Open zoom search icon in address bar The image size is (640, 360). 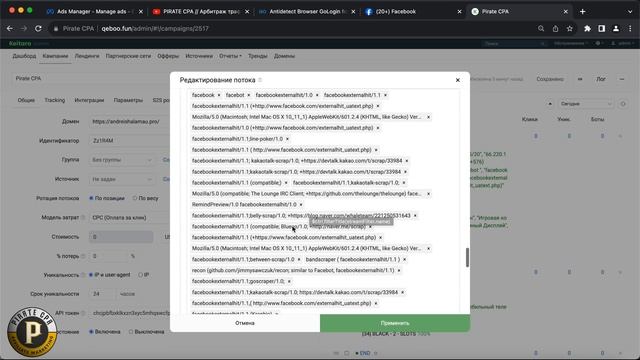tap(541, 29)
